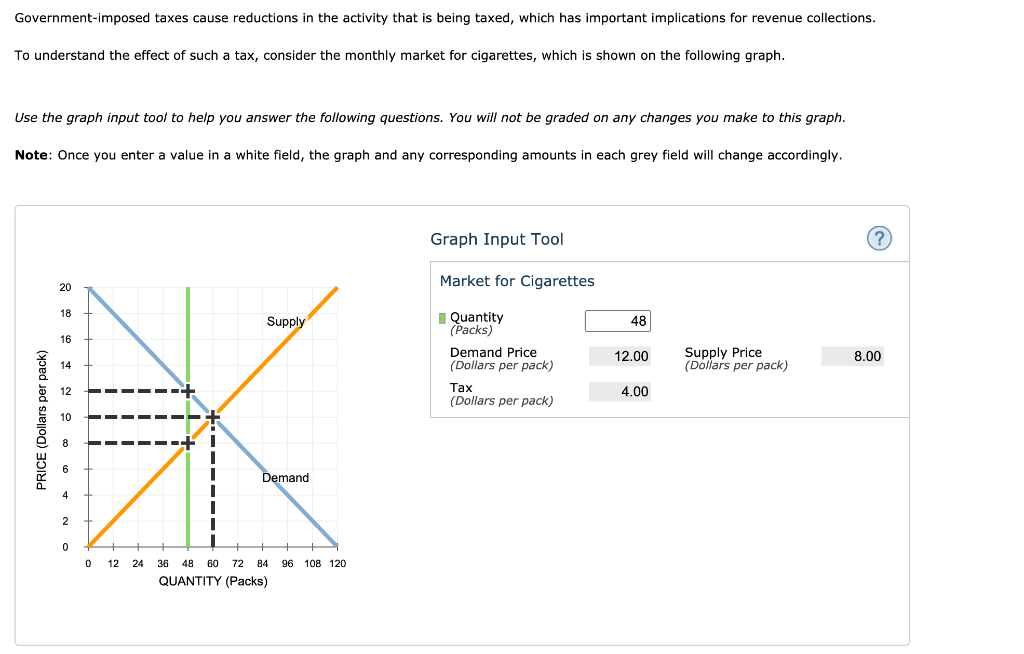The image size is (1024, 654).
Task: Select the lower intersection marker at price 8
Action: 187,444
